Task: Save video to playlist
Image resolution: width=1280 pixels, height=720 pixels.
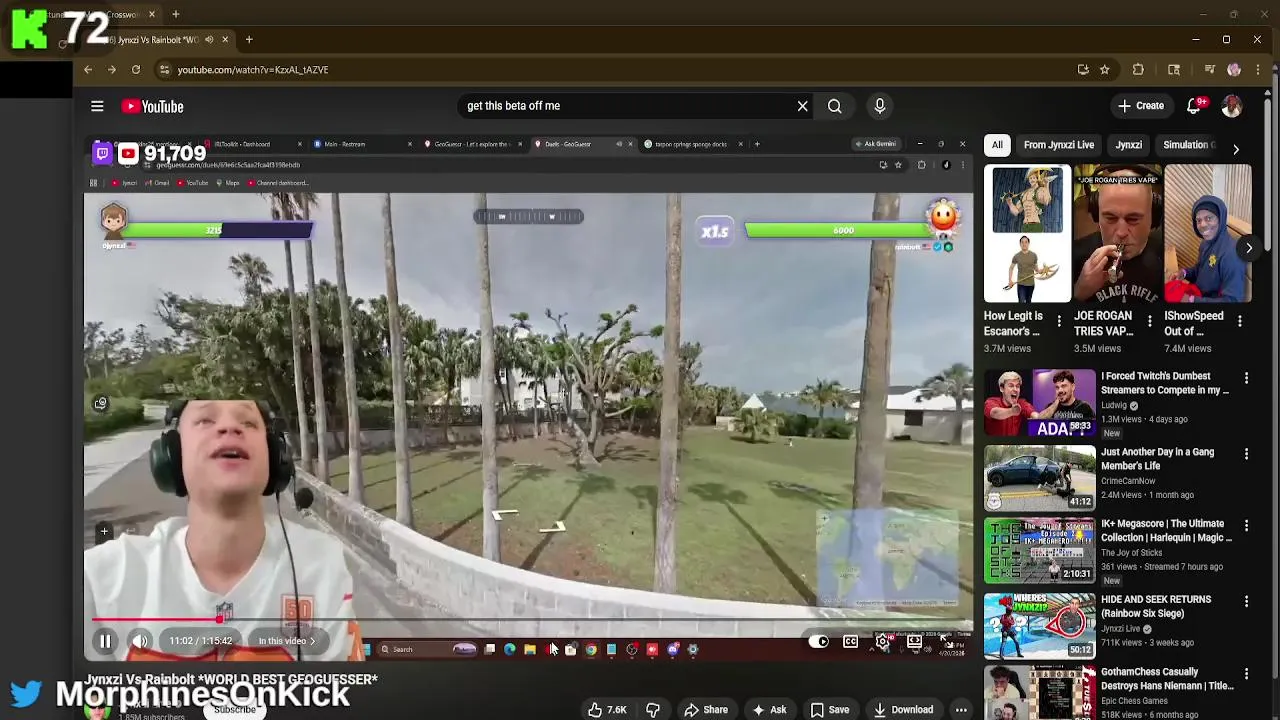Action: pyautogui.click(x=830, y=710)
